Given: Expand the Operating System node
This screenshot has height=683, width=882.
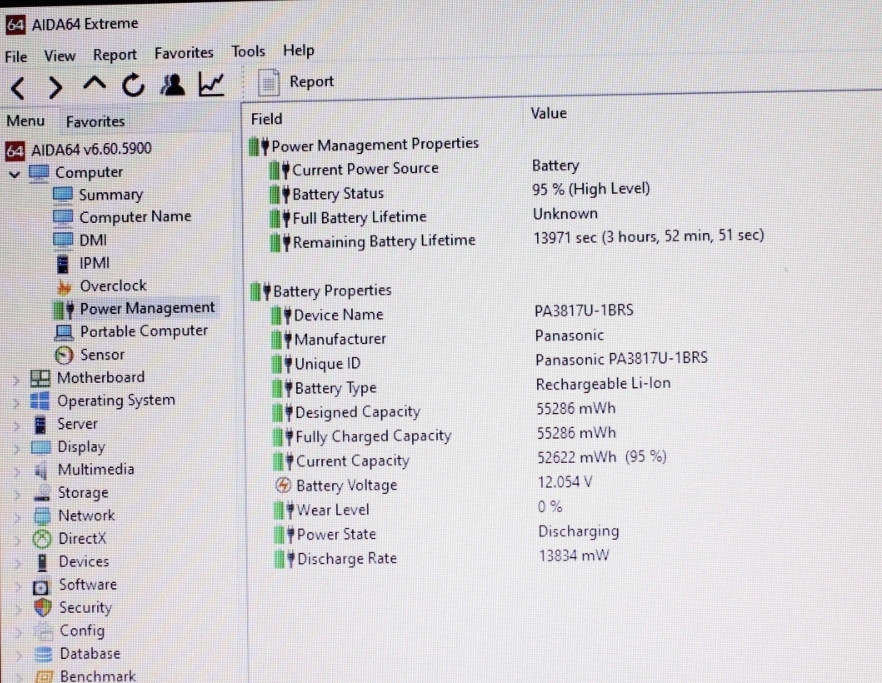Looking at the screenshot, I should tap(16, 402).
